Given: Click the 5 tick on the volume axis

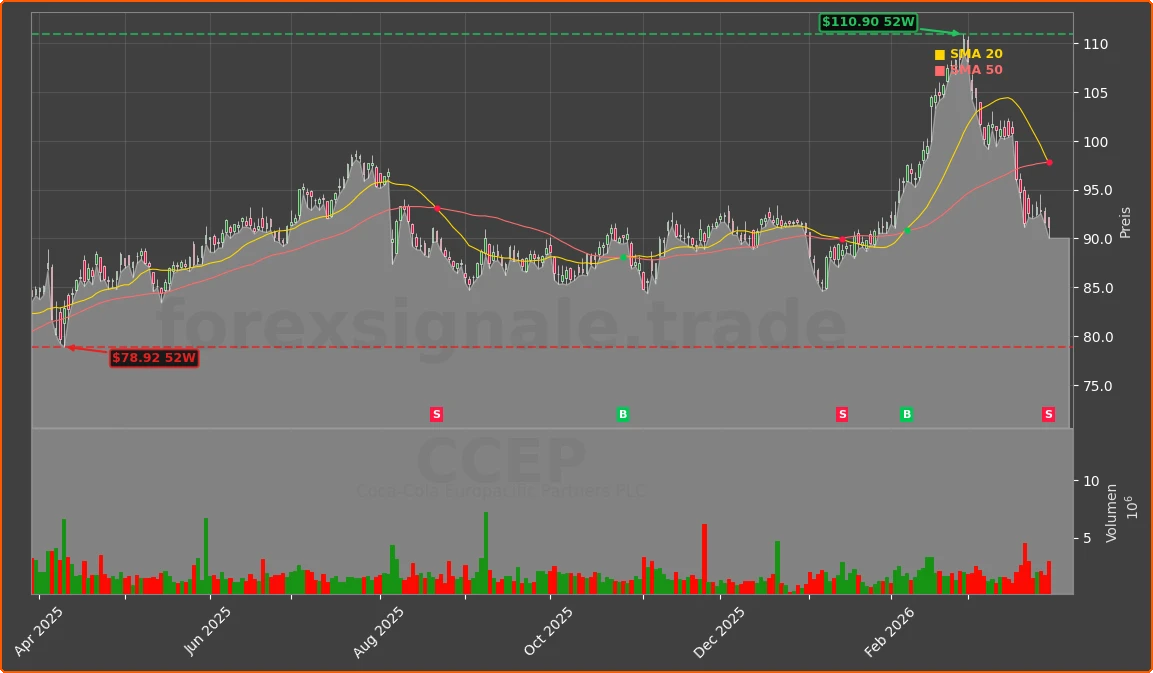Looking at the screenshot, I should [x=1088, y=539].
